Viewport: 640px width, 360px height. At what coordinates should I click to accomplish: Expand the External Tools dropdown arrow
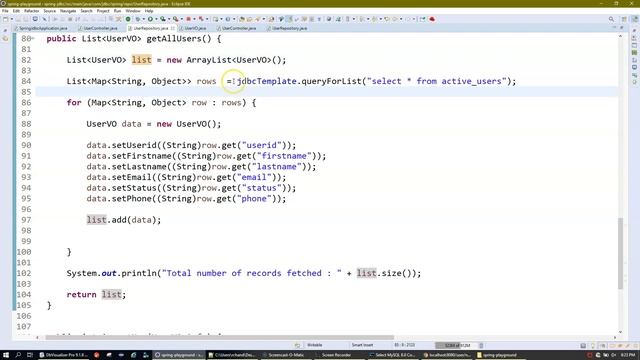[181, 19]
